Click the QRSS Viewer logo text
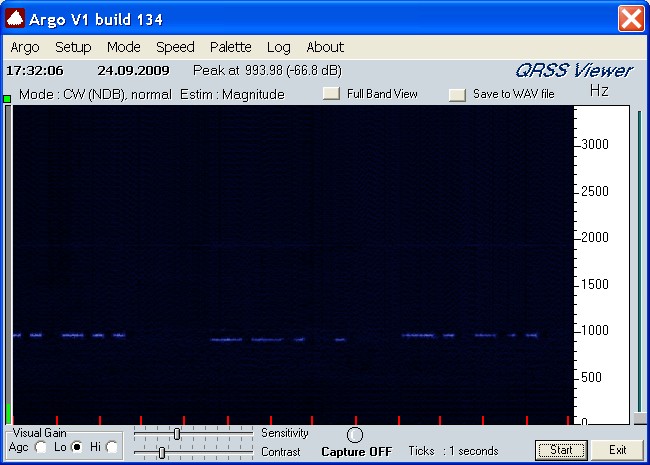This screenshot has height=465, width=650. click(x=574, y=70)
